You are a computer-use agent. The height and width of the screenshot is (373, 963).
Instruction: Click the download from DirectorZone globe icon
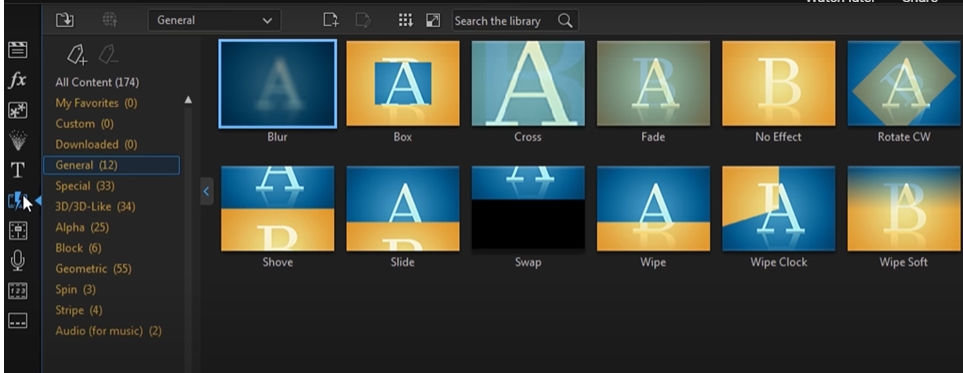tap(110, 20)
